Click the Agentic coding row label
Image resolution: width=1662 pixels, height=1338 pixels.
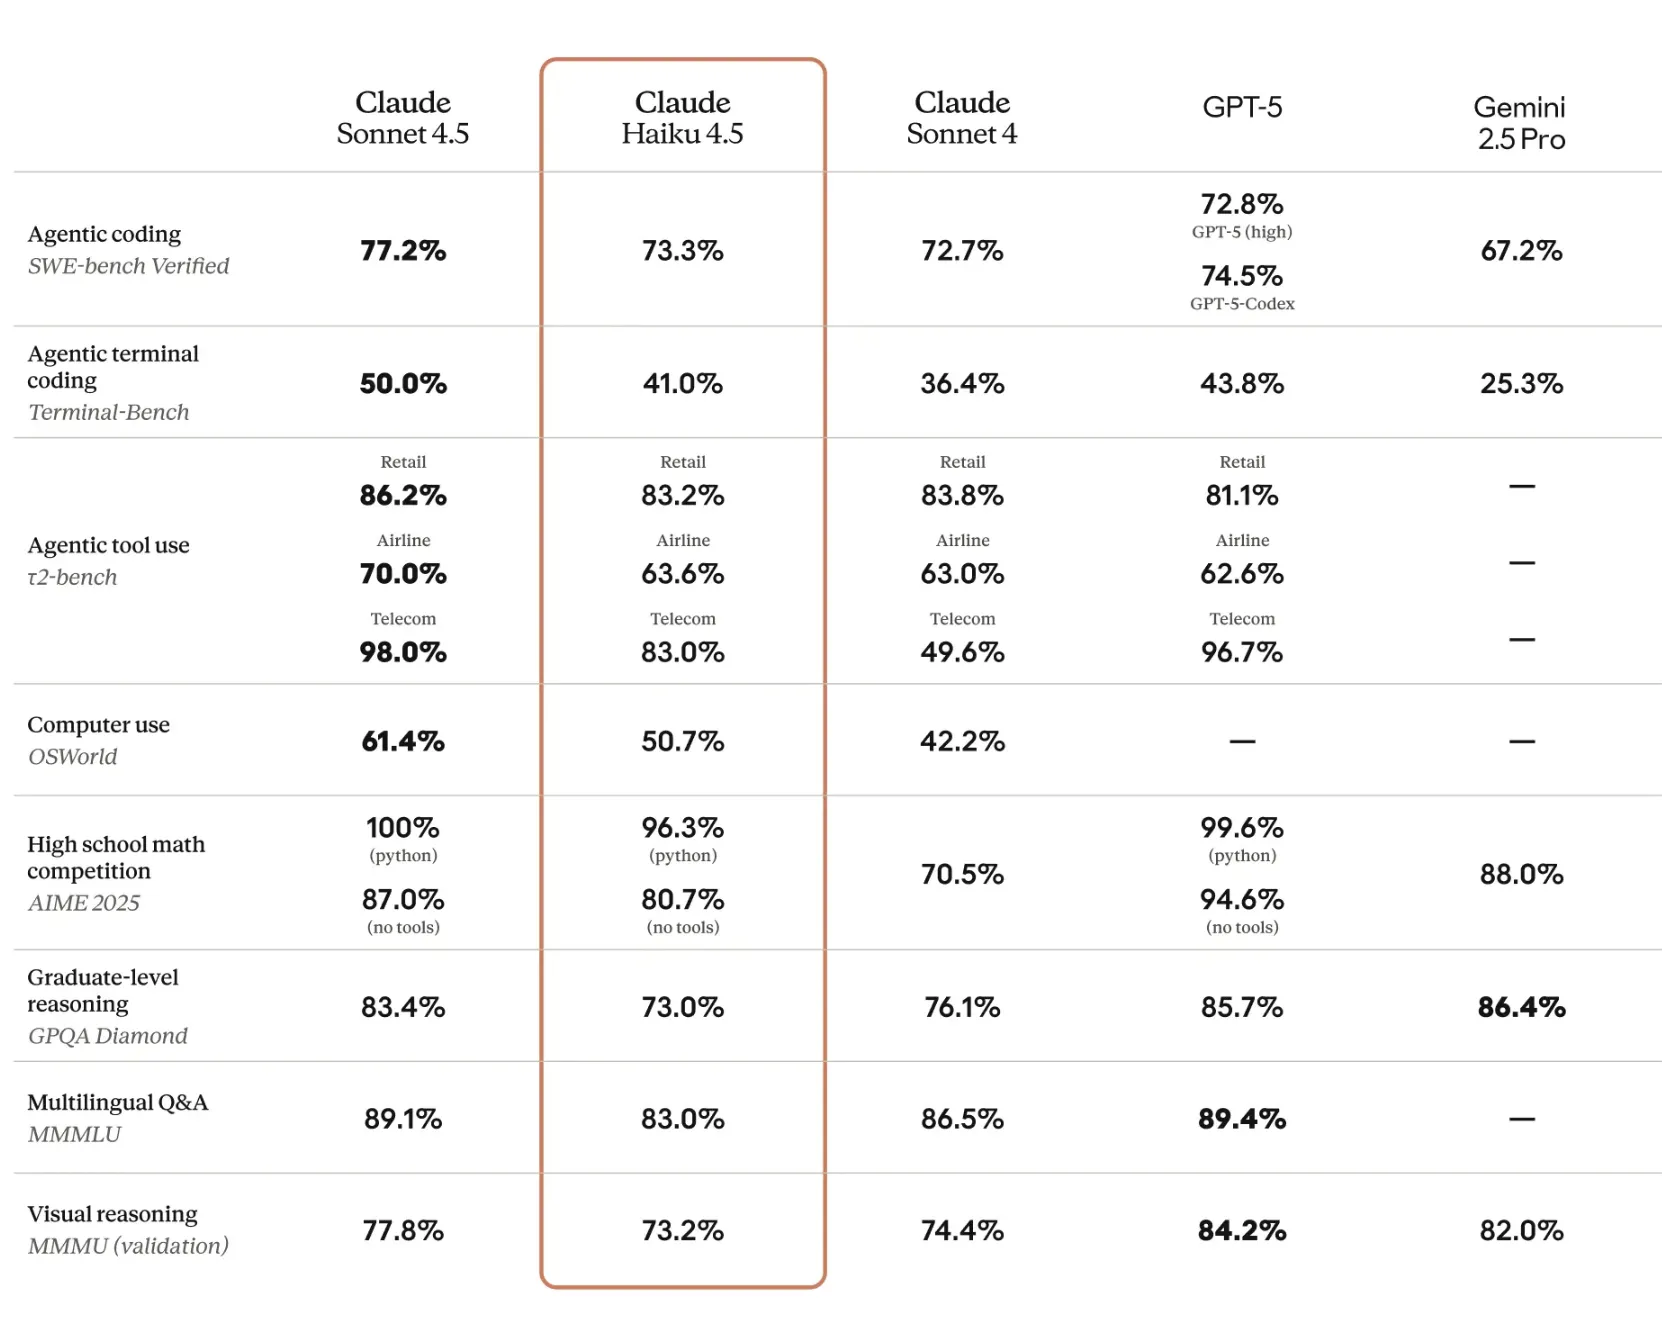point(104,234)
